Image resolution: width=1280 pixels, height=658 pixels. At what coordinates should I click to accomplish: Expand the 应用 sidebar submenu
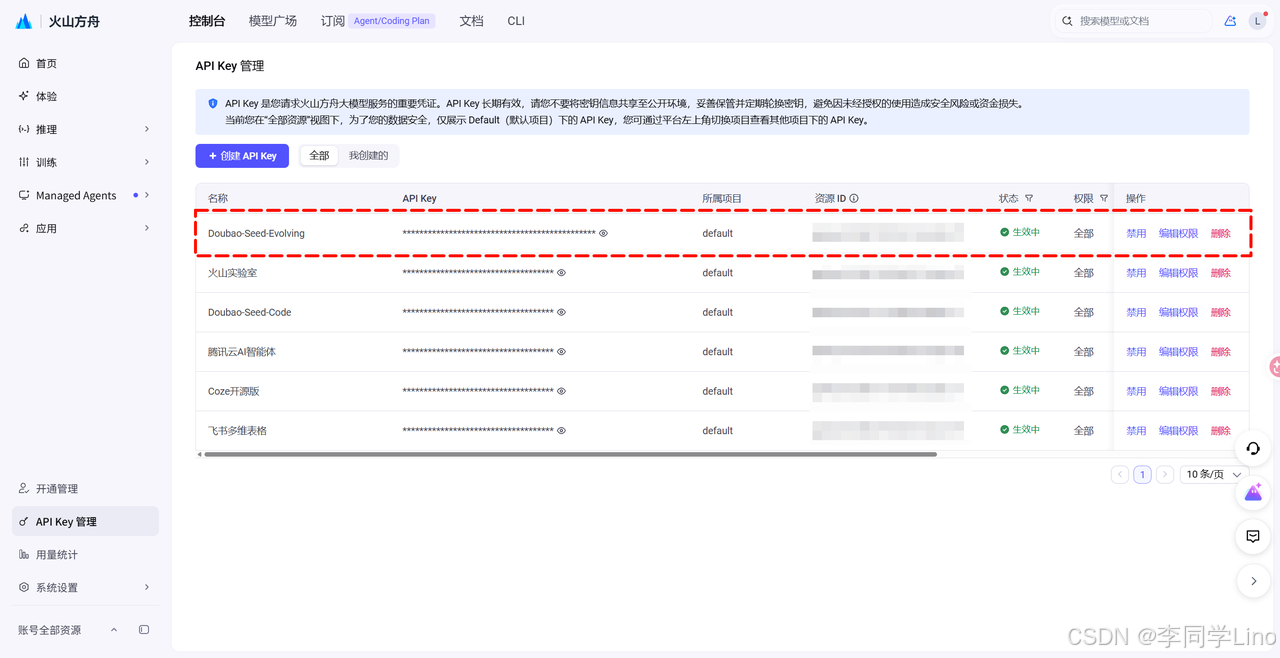pyautogui.click(x=147, y=228)
